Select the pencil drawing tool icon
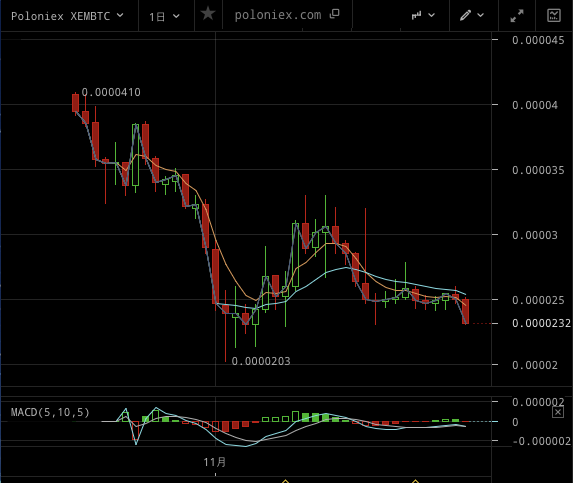Screen dimensions: 573x483 (x=465, y=15)
